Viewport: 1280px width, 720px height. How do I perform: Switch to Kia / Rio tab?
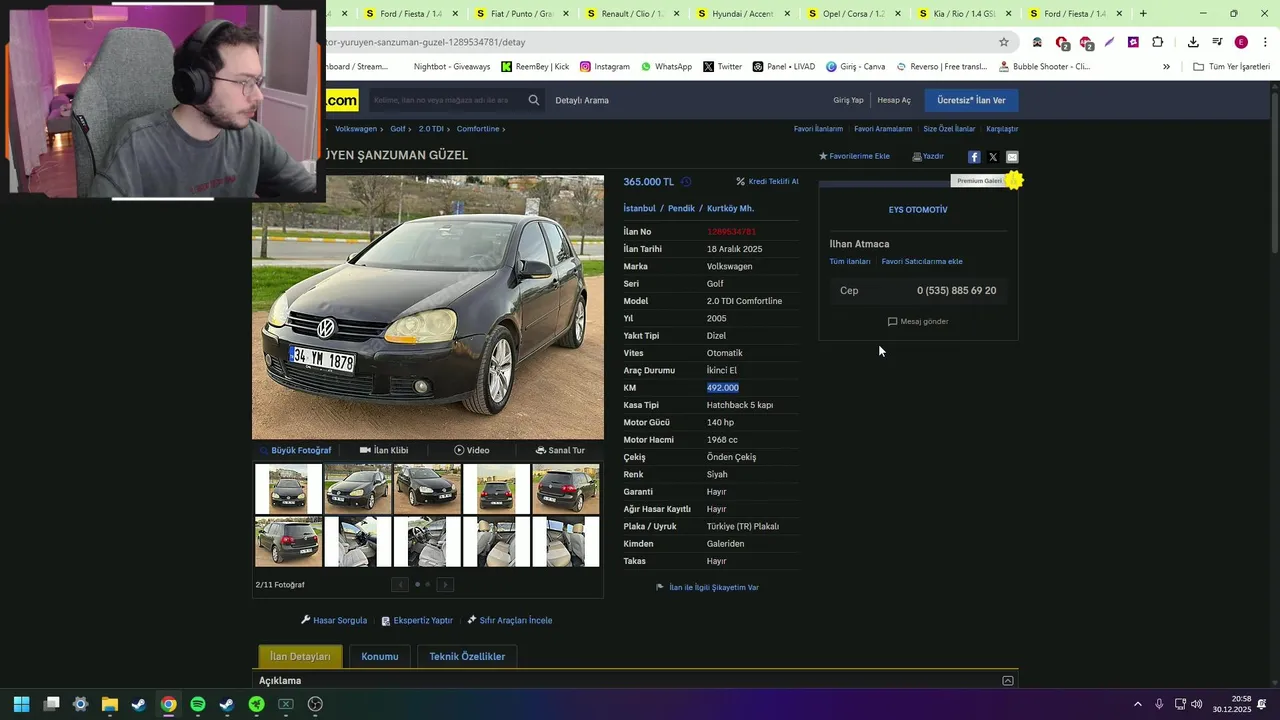964,14
